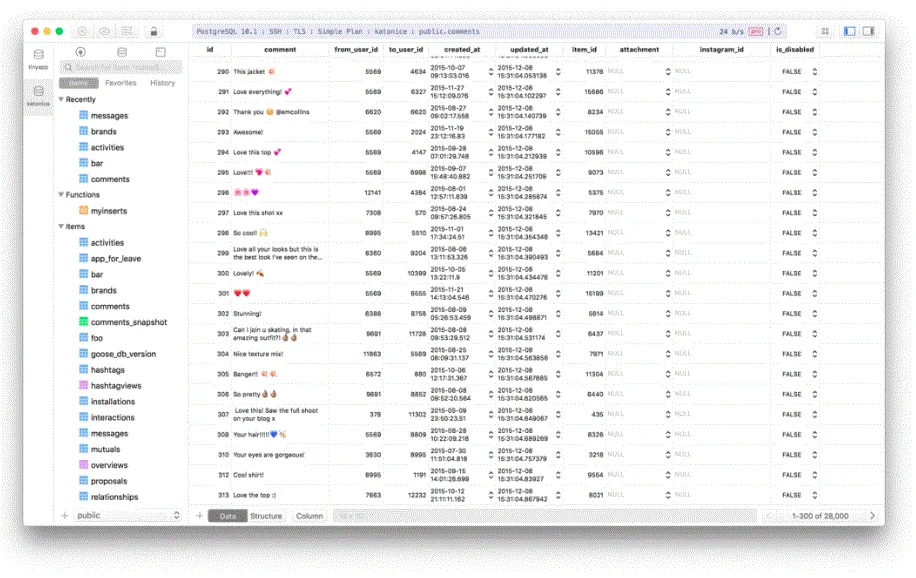Go to the next page arrow
Image resolution: width=916 pixels, height=578 pixels.
(873, 516)
